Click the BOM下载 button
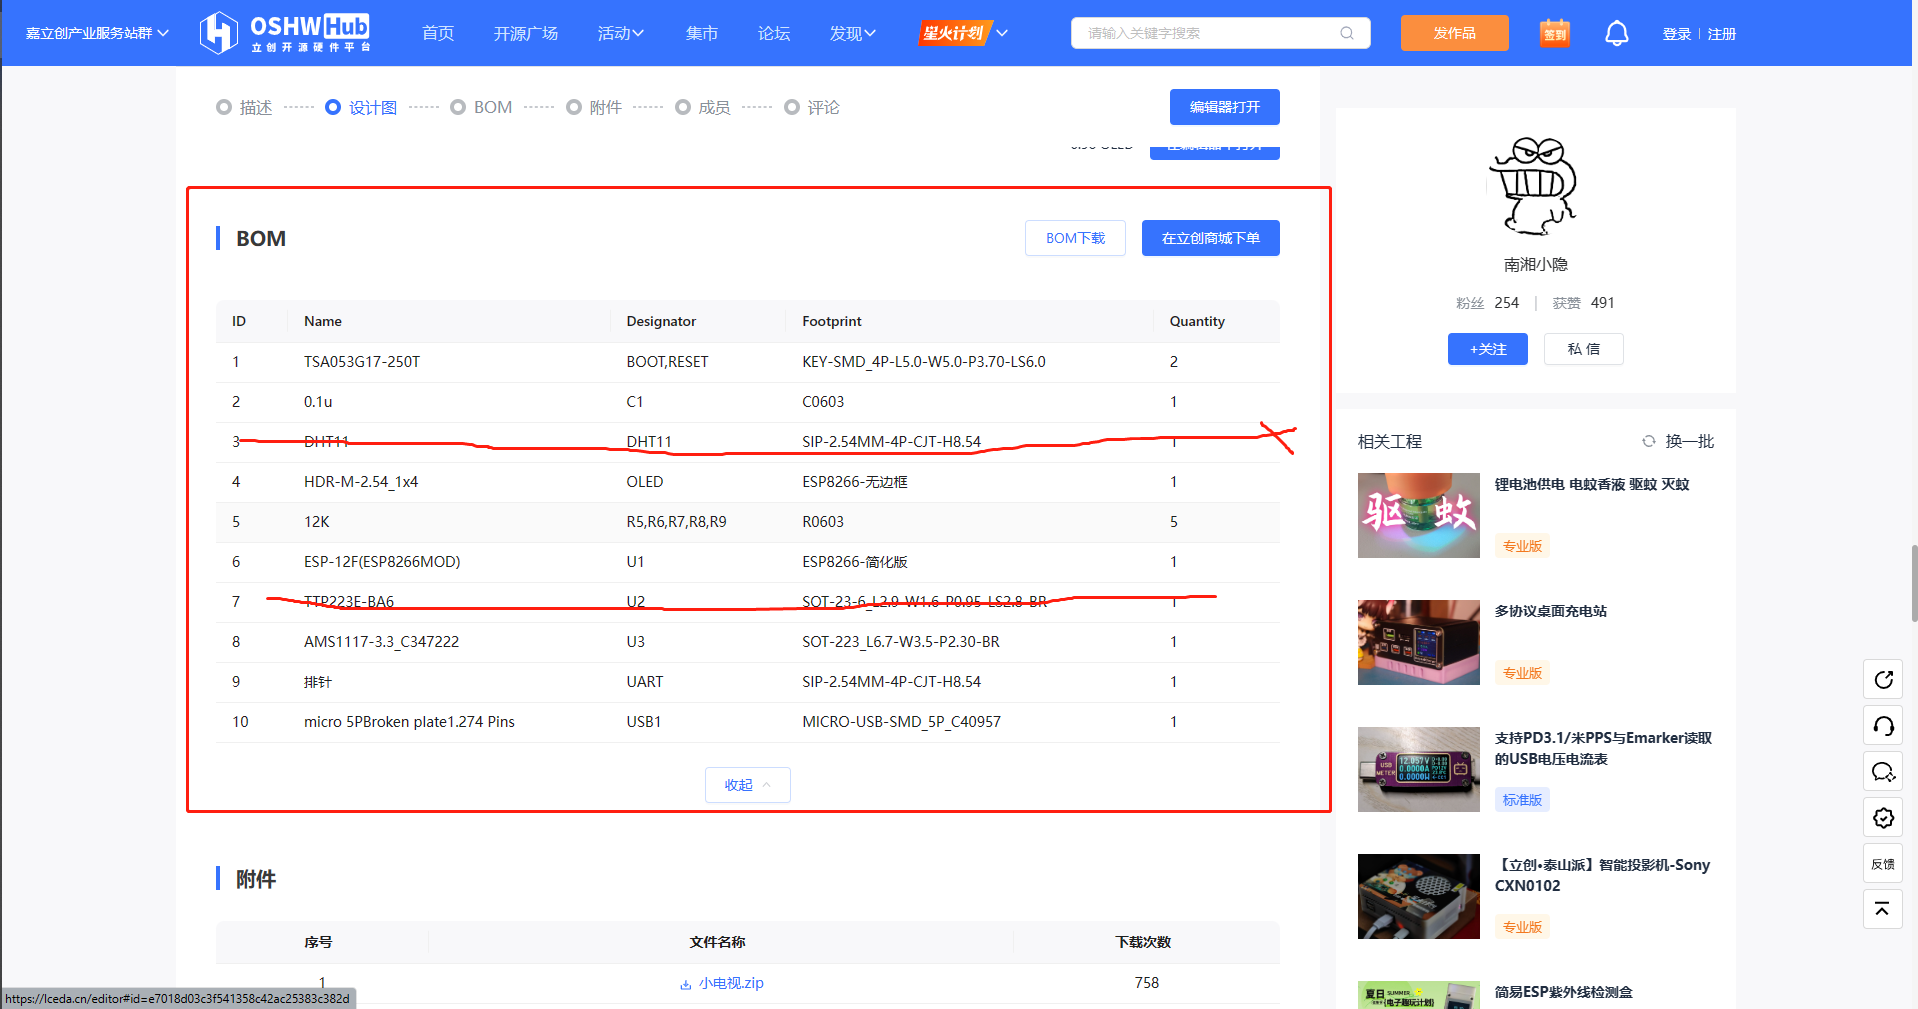This screenshot has width=1918, height=1009. coord(1075,238)
